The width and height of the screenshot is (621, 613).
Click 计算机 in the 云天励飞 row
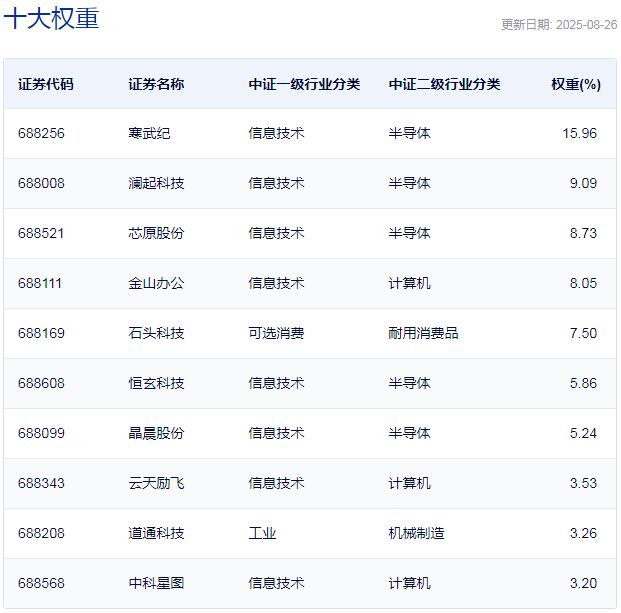point(410,484)
